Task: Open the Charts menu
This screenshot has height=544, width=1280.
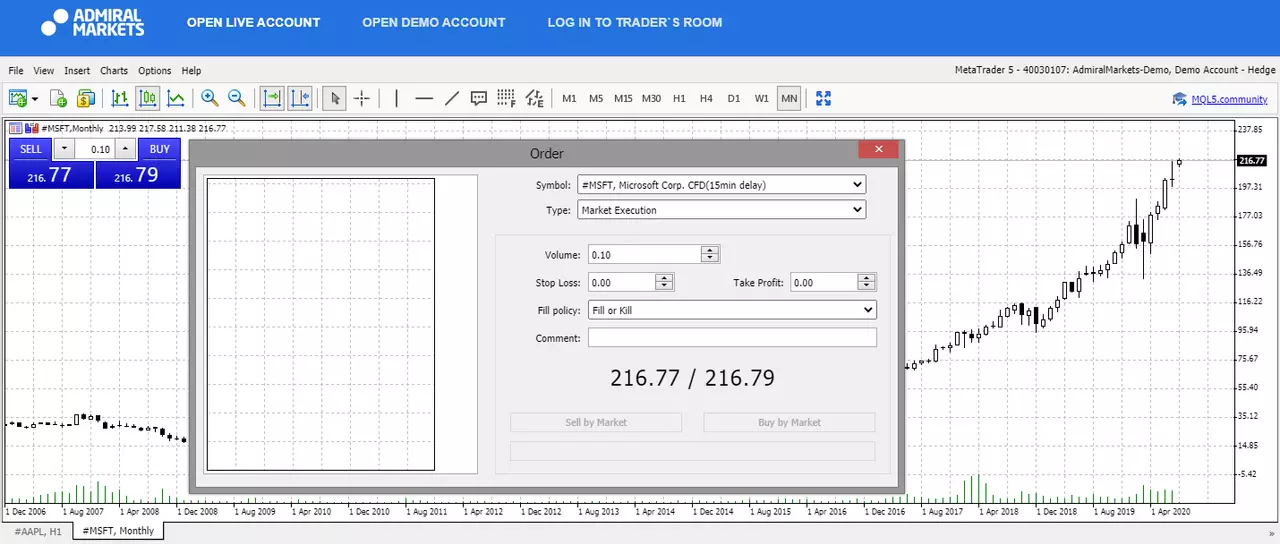Action: coord(114,71)
